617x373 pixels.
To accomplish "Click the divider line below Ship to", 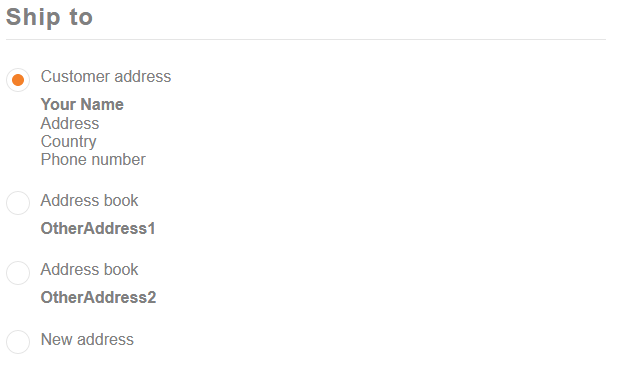I will pyautogui.click(x=306, y=39).
